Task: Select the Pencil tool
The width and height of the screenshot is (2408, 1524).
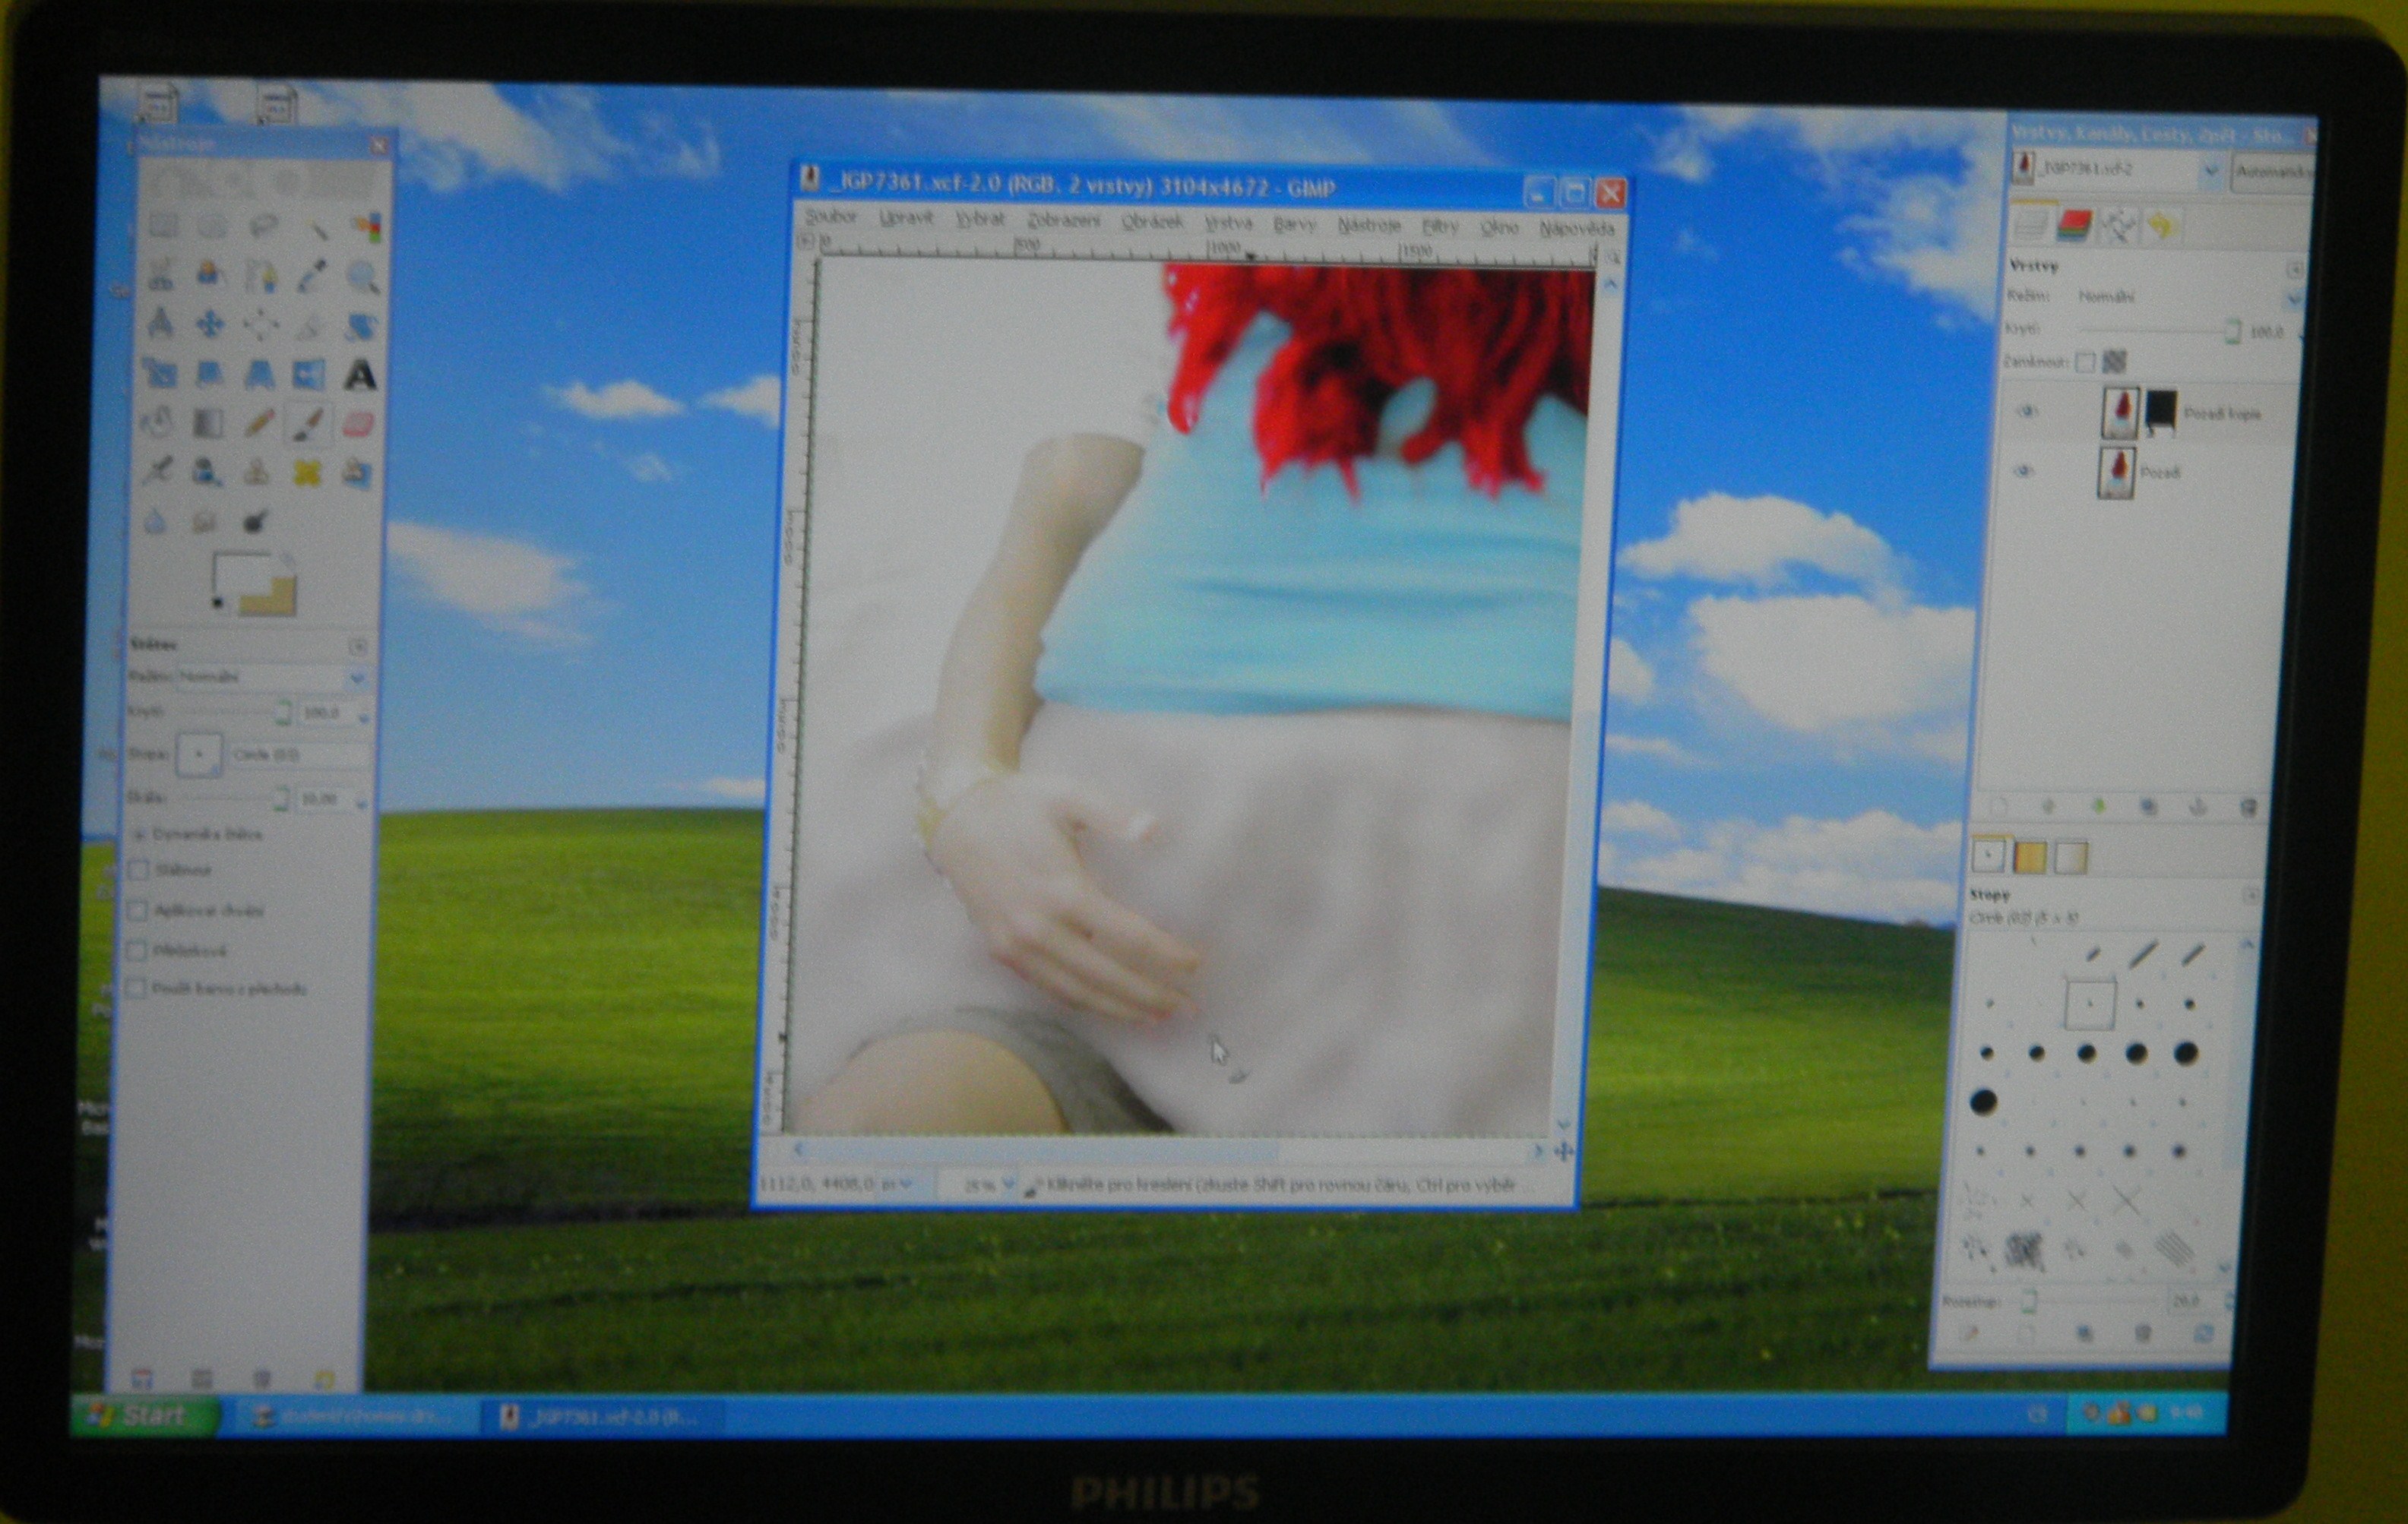Action: click(260, 424)
